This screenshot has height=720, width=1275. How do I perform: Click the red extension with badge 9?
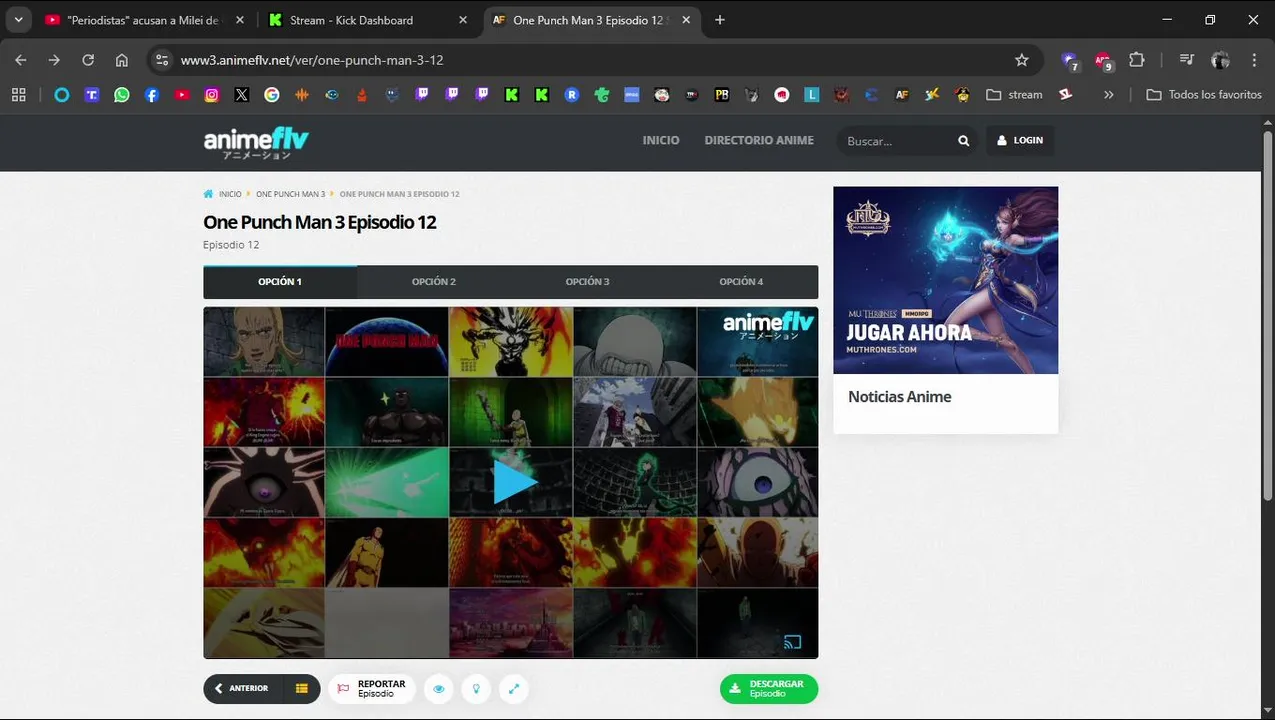click(x=1103, y=61)
